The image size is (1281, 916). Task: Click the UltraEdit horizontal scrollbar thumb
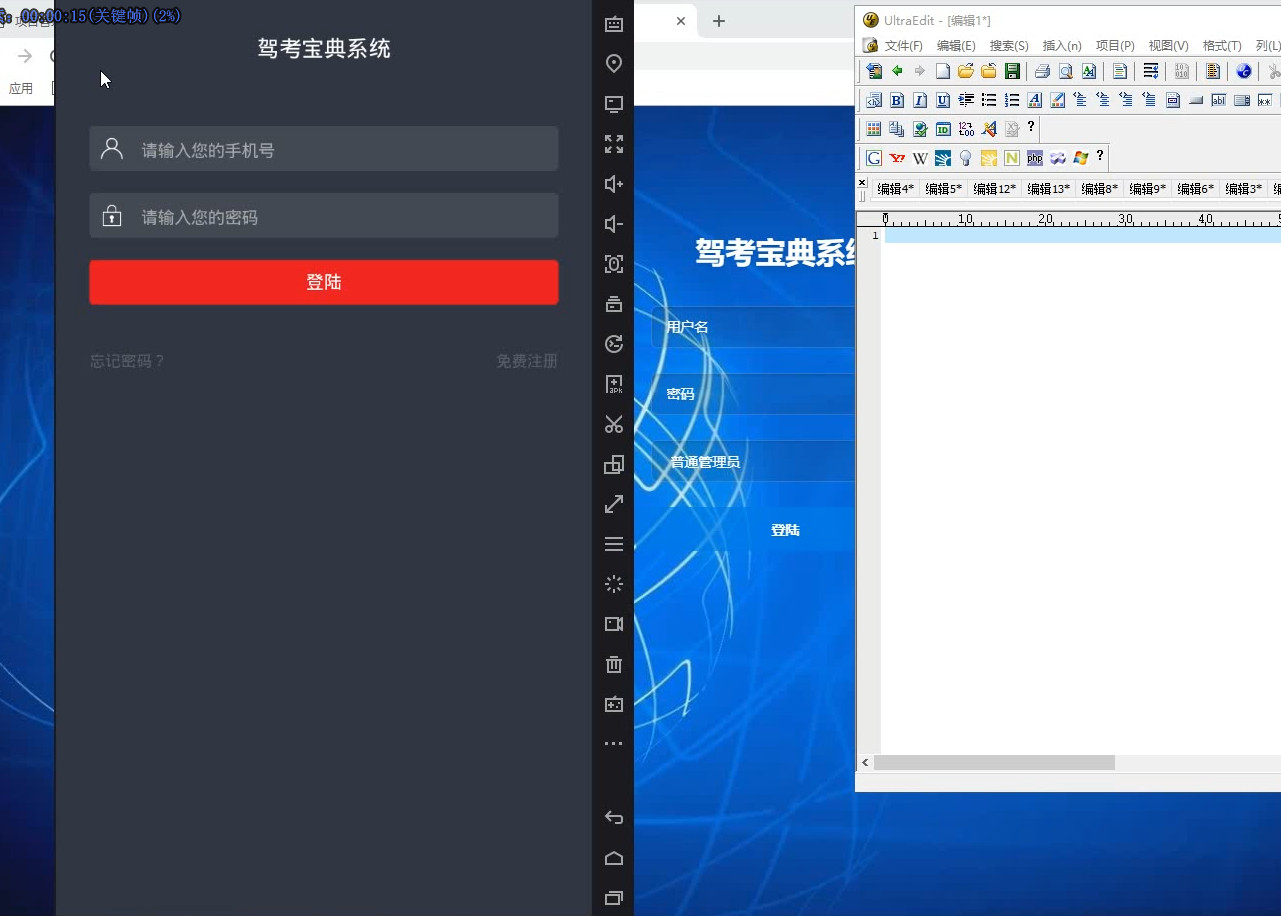pos(994,763)
